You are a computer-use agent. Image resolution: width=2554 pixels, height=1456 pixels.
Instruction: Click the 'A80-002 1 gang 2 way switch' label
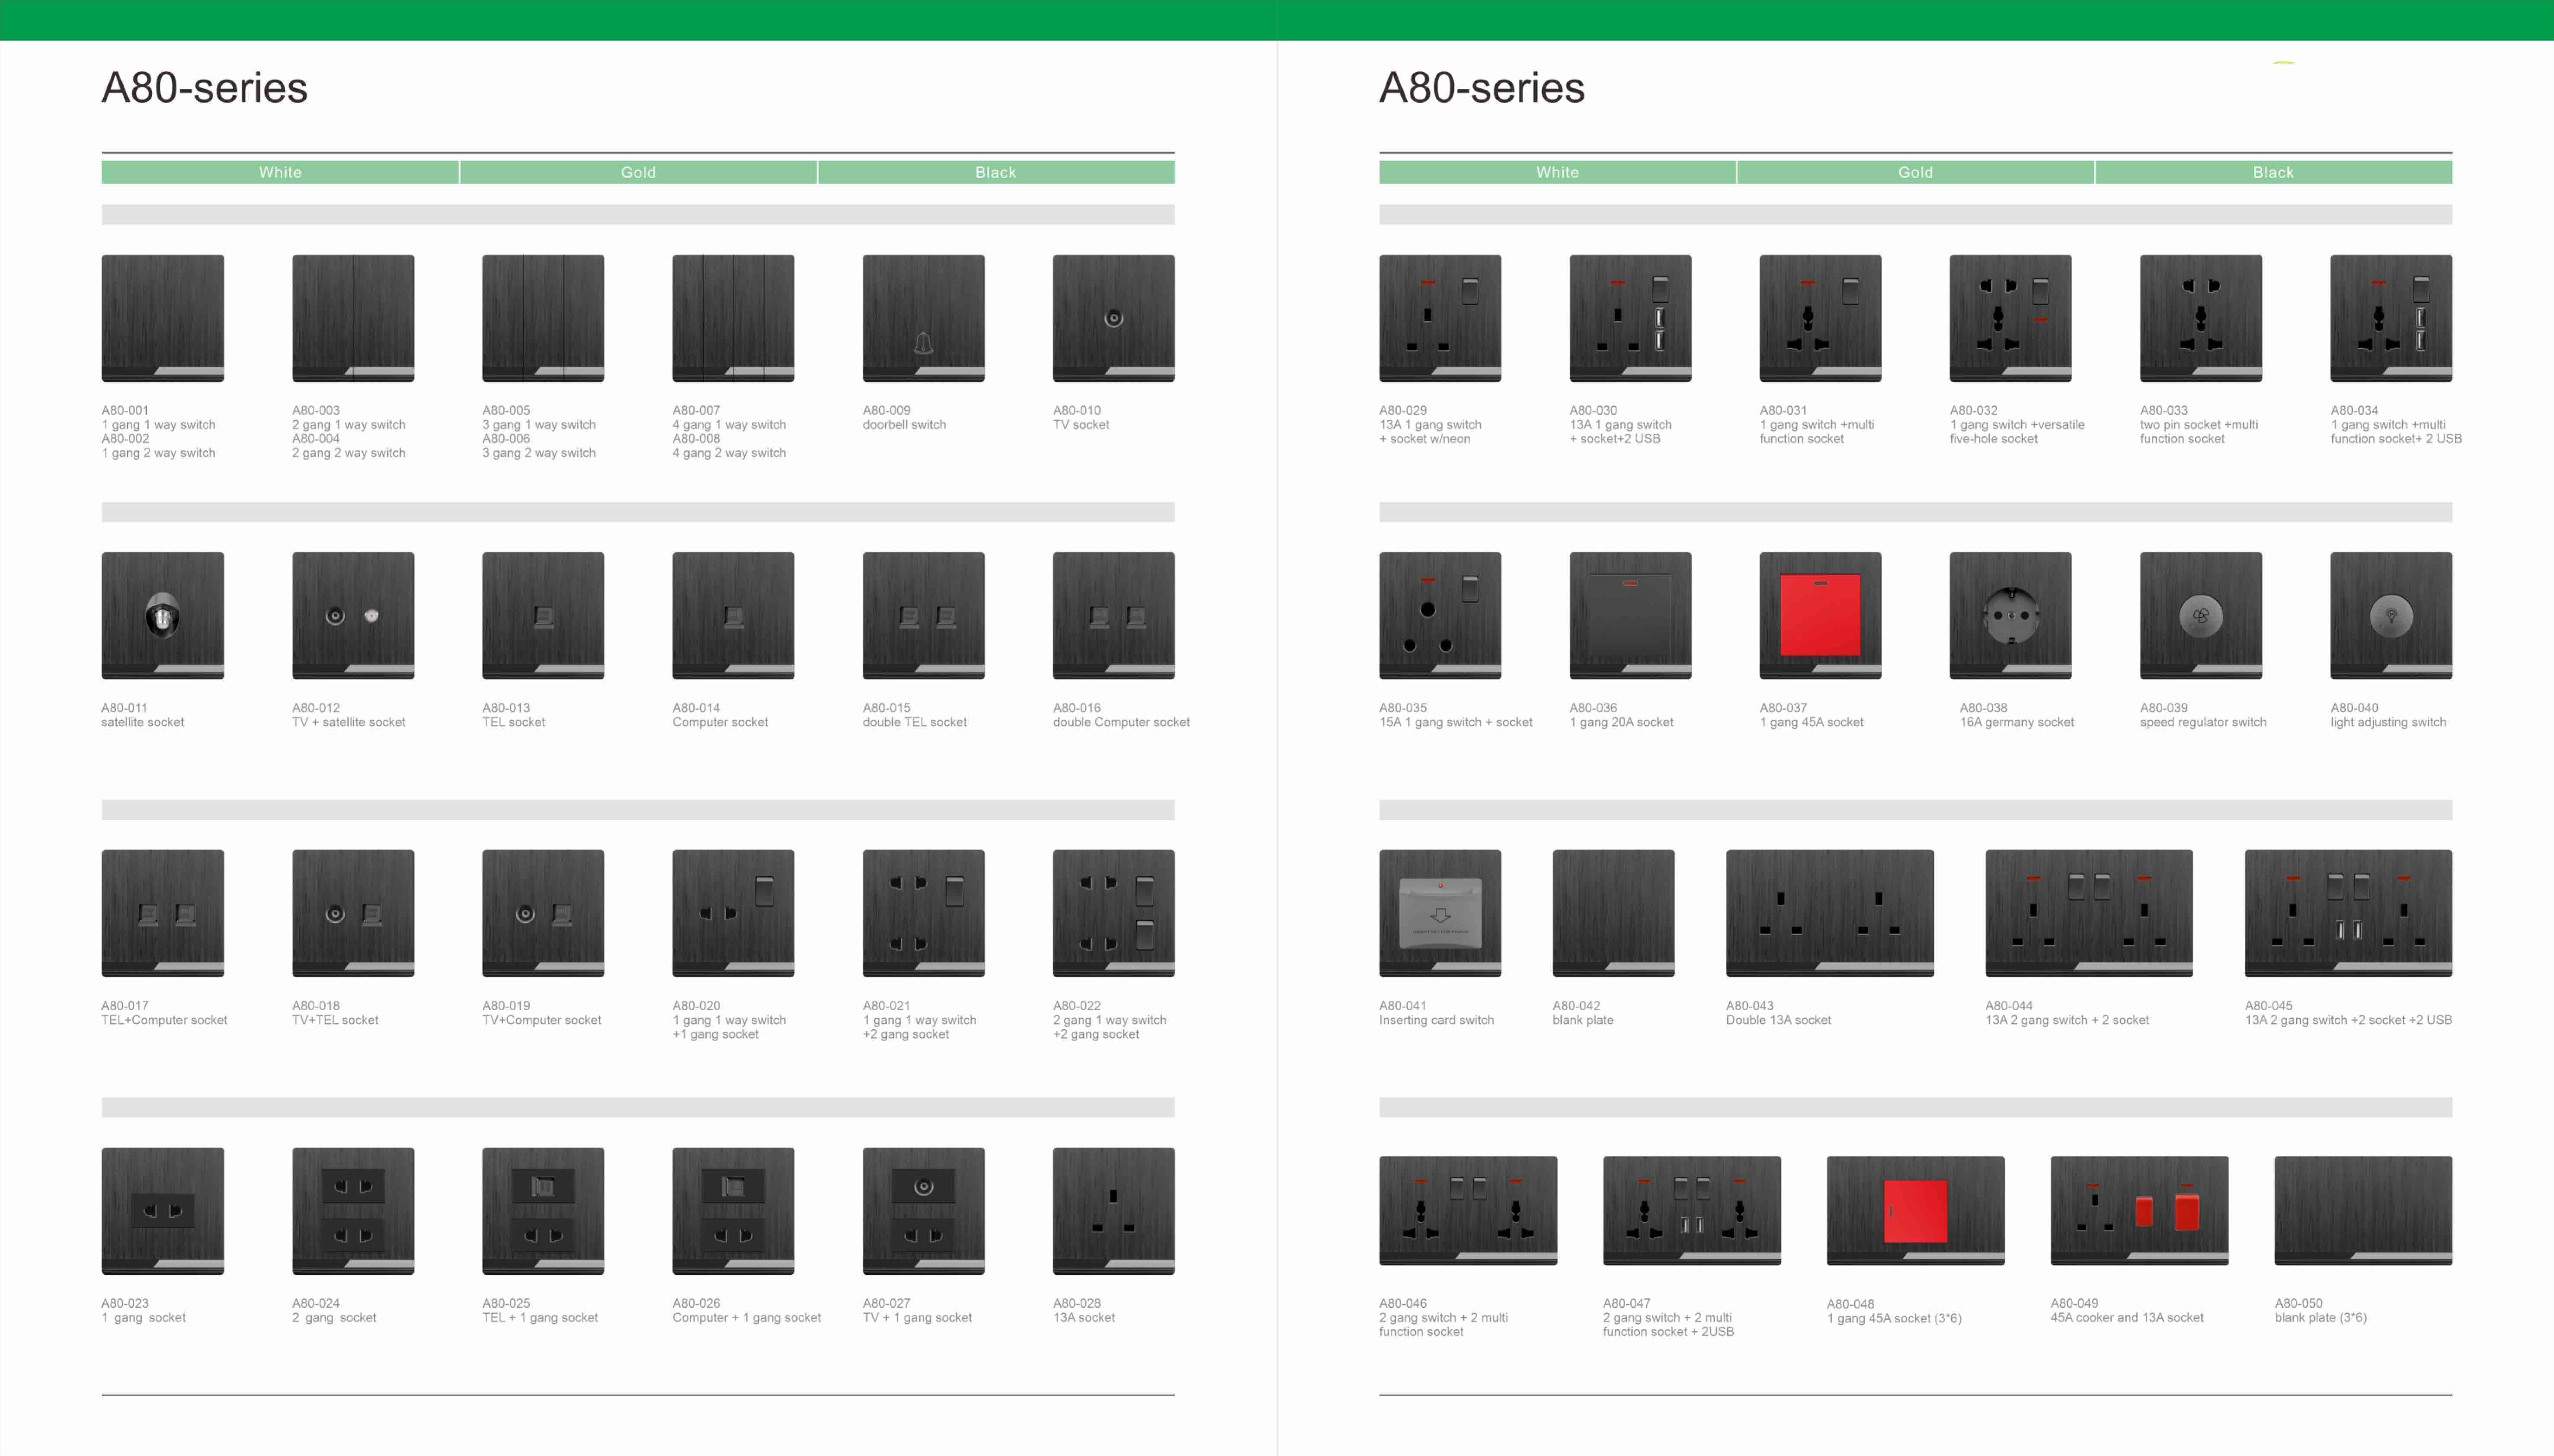click(x=158, y=446)
